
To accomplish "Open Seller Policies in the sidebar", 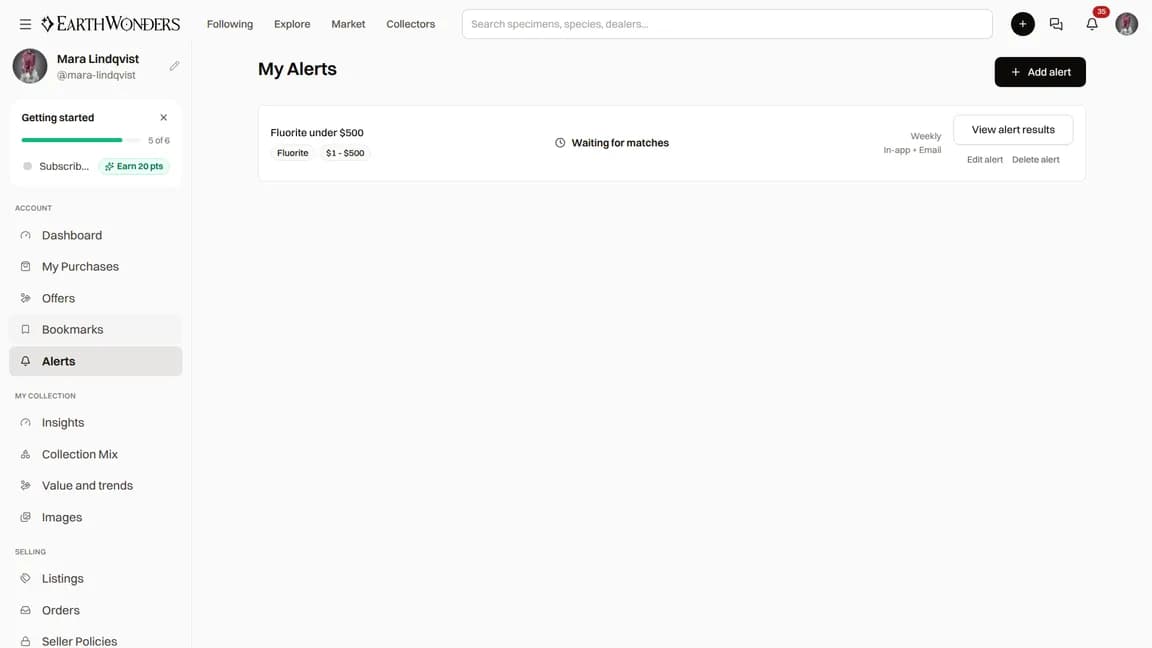I will pos(96,641).
